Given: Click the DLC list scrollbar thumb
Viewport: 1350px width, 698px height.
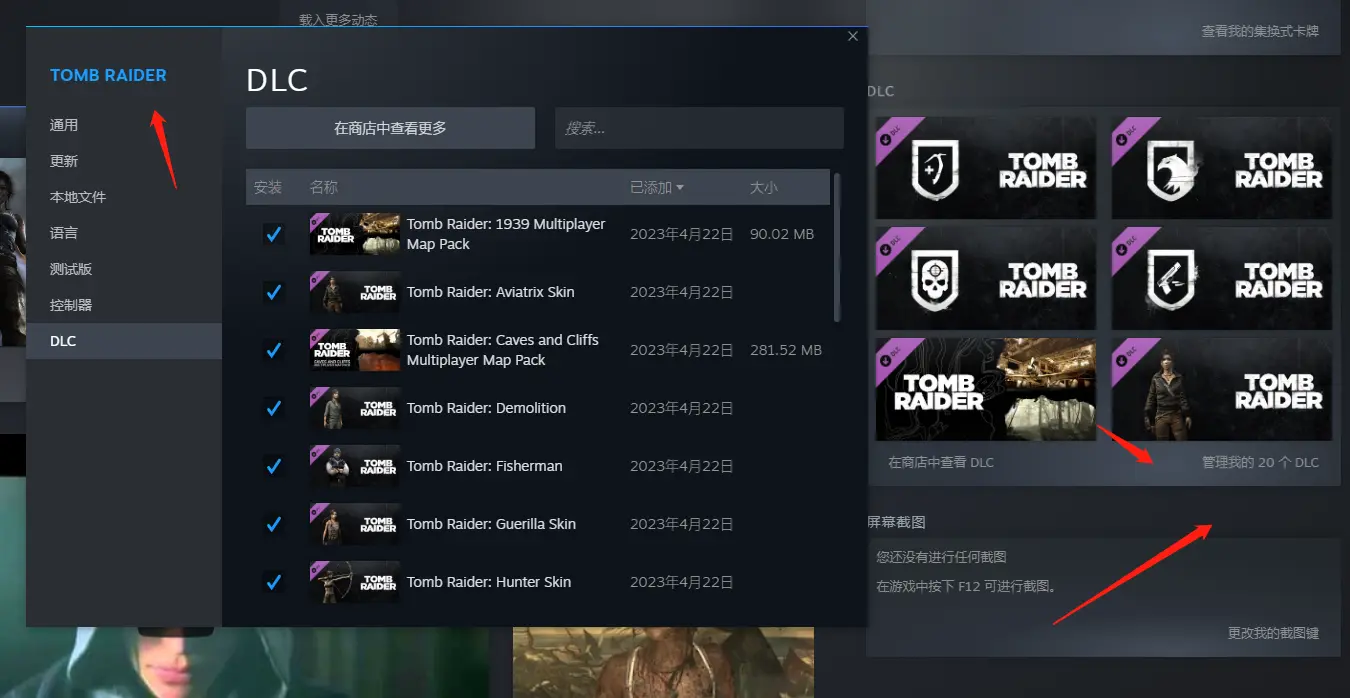Looking at the screenshot, I should pyautogui.click(x=837, y=248).
